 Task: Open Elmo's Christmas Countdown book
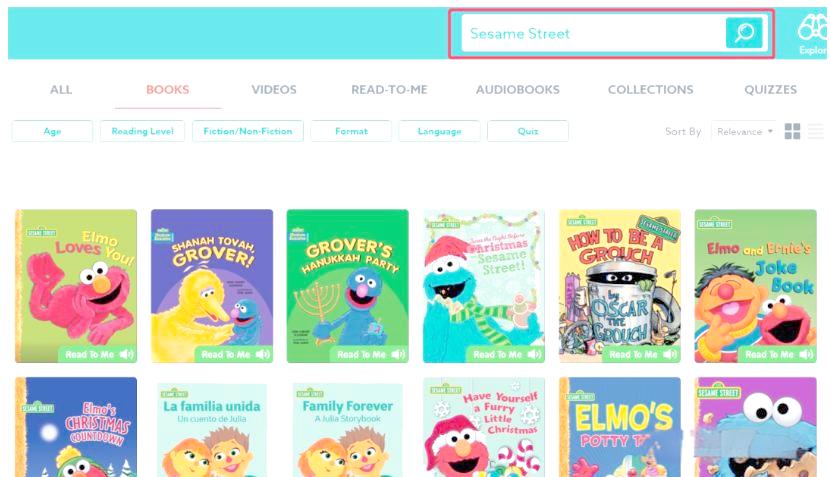pos(76,427)
